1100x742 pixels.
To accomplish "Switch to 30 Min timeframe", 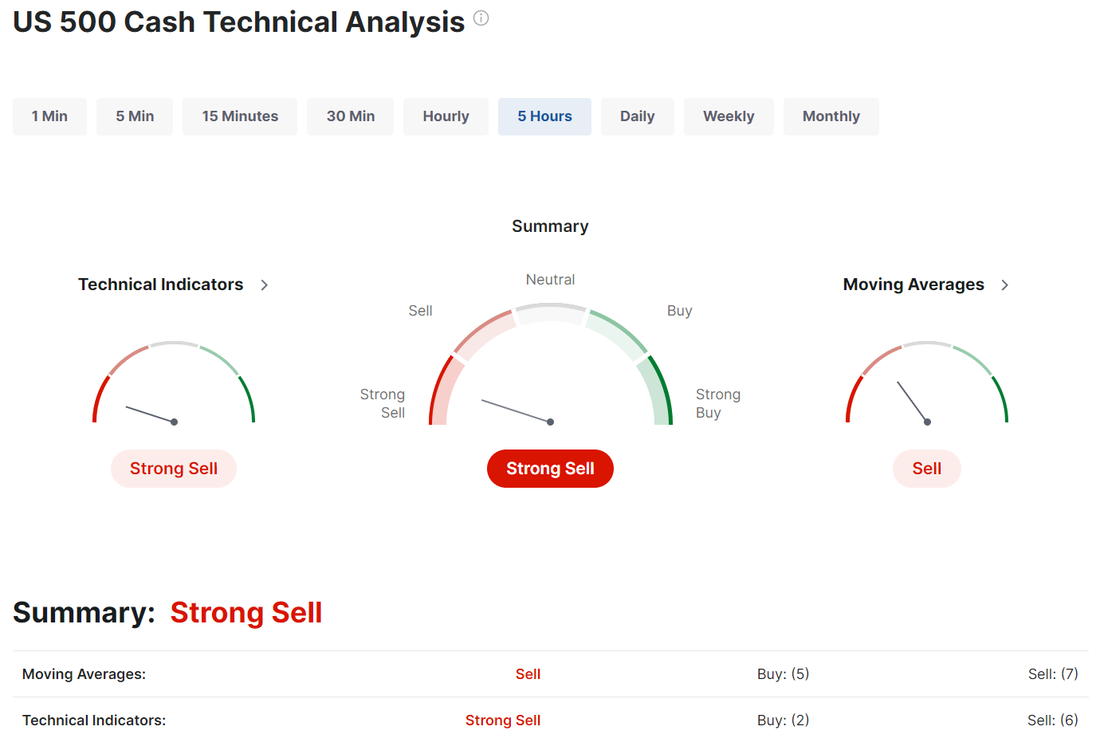I will click(351, 116).
